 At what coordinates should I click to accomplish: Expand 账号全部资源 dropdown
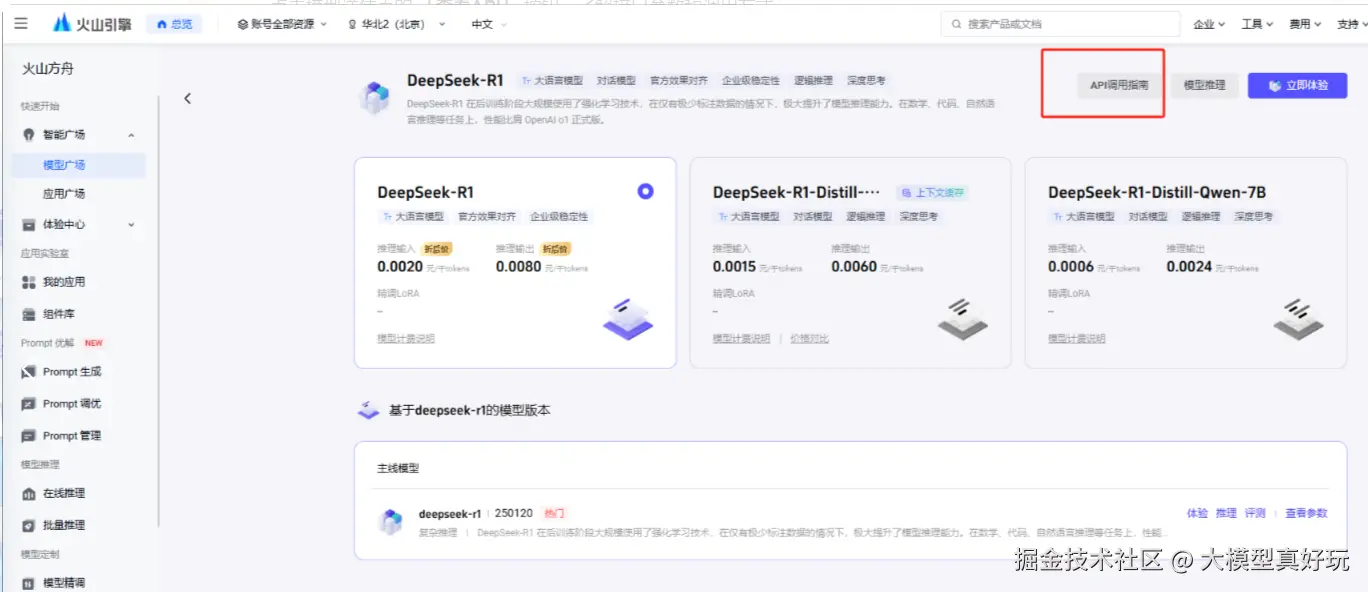click(282, 24)
